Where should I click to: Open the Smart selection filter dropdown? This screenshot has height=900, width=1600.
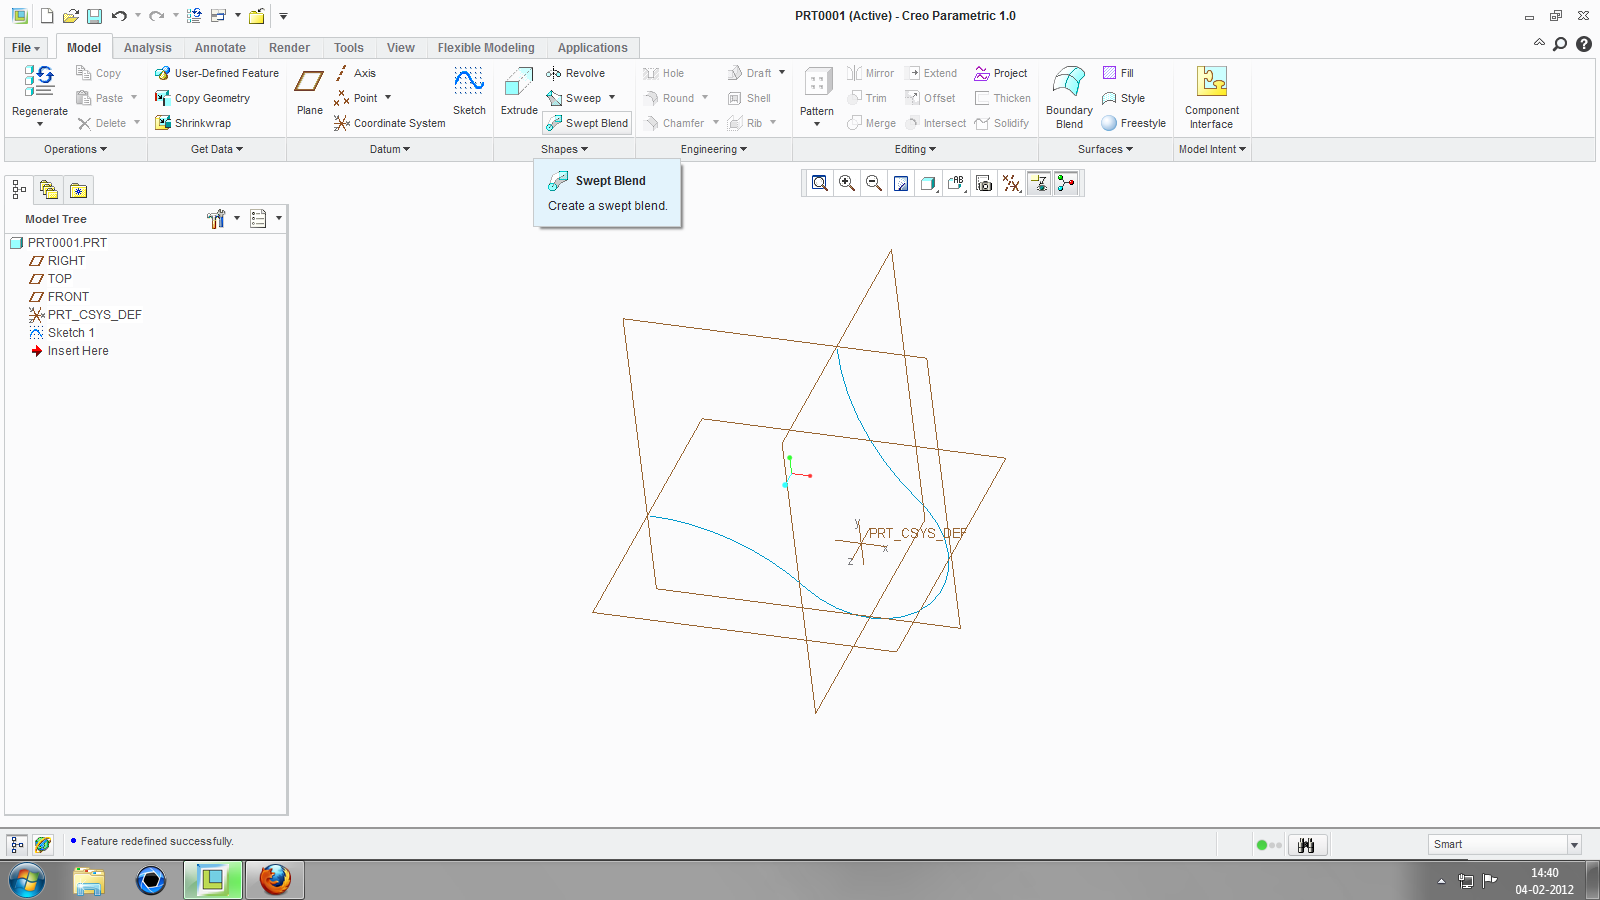click(x=1574, y=845)
